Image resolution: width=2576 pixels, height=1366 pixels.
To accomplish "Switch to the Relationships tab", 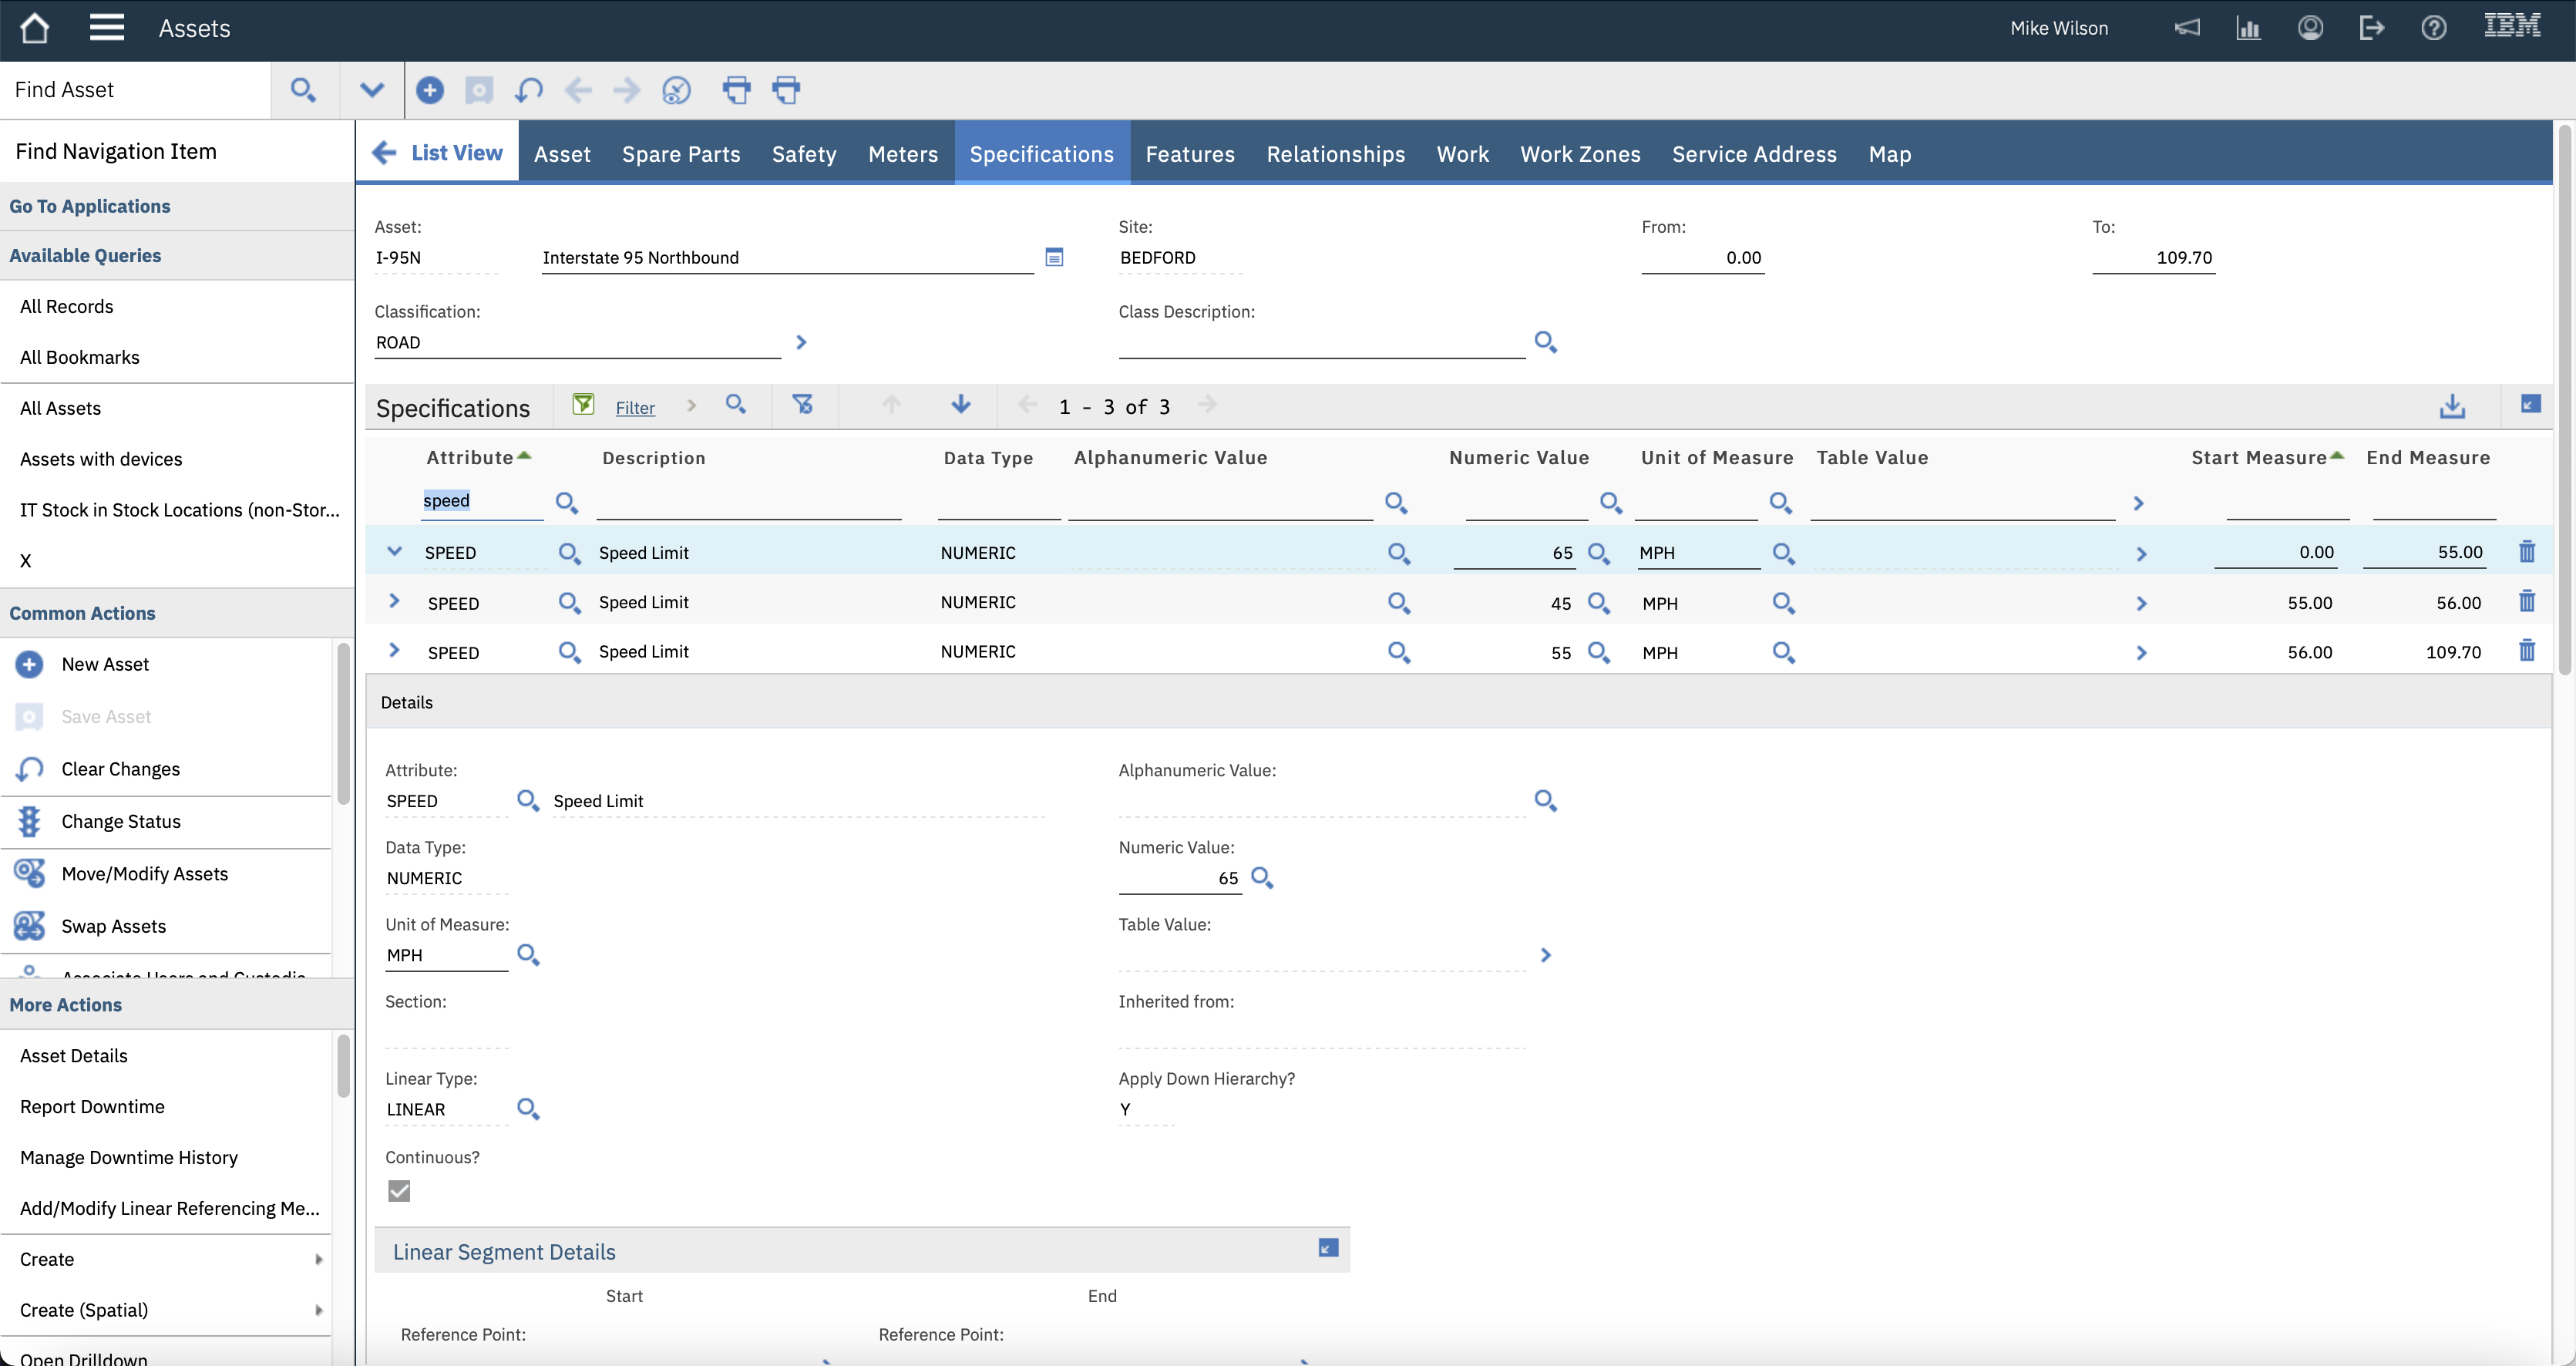I will tap(1336, 153).
